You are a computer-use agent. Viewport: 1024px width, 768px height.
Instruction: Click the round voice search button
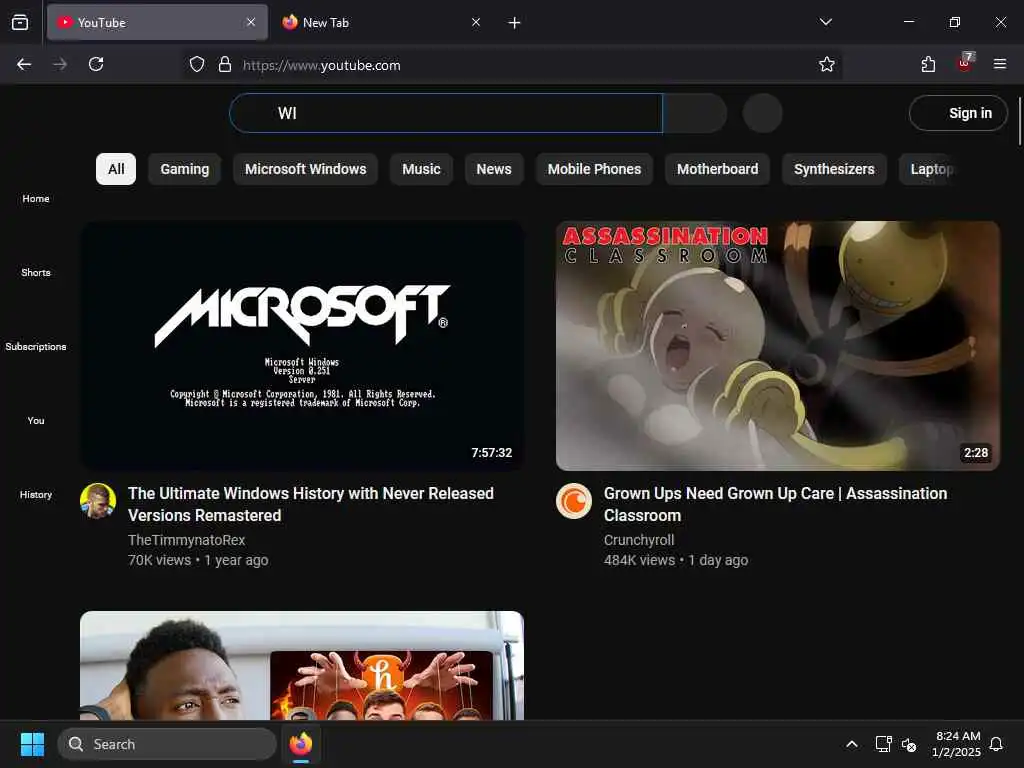pos(763,113)
